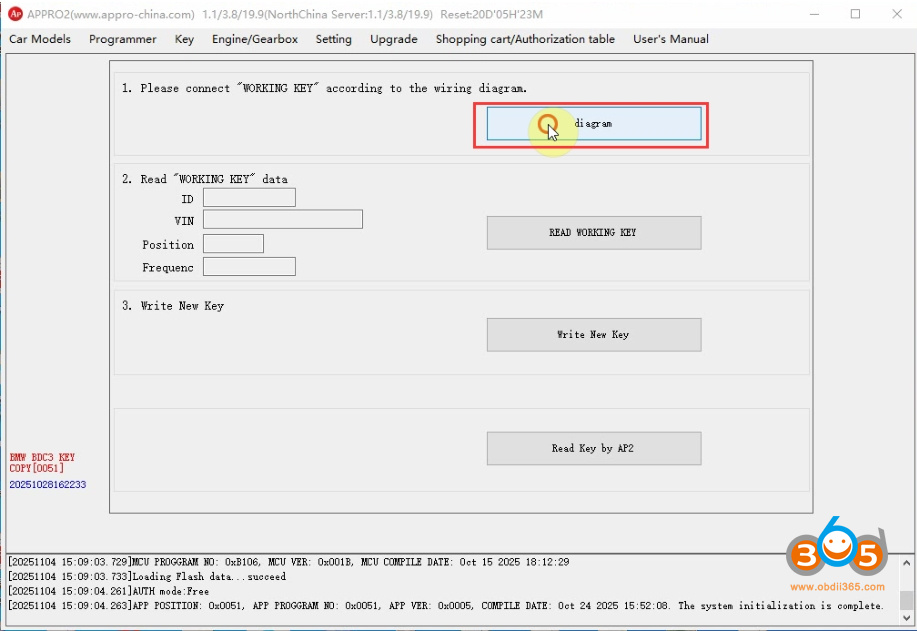Screen dimensions: 917x631
Task: Click the Write New Key button
Action: pos(593,334)
